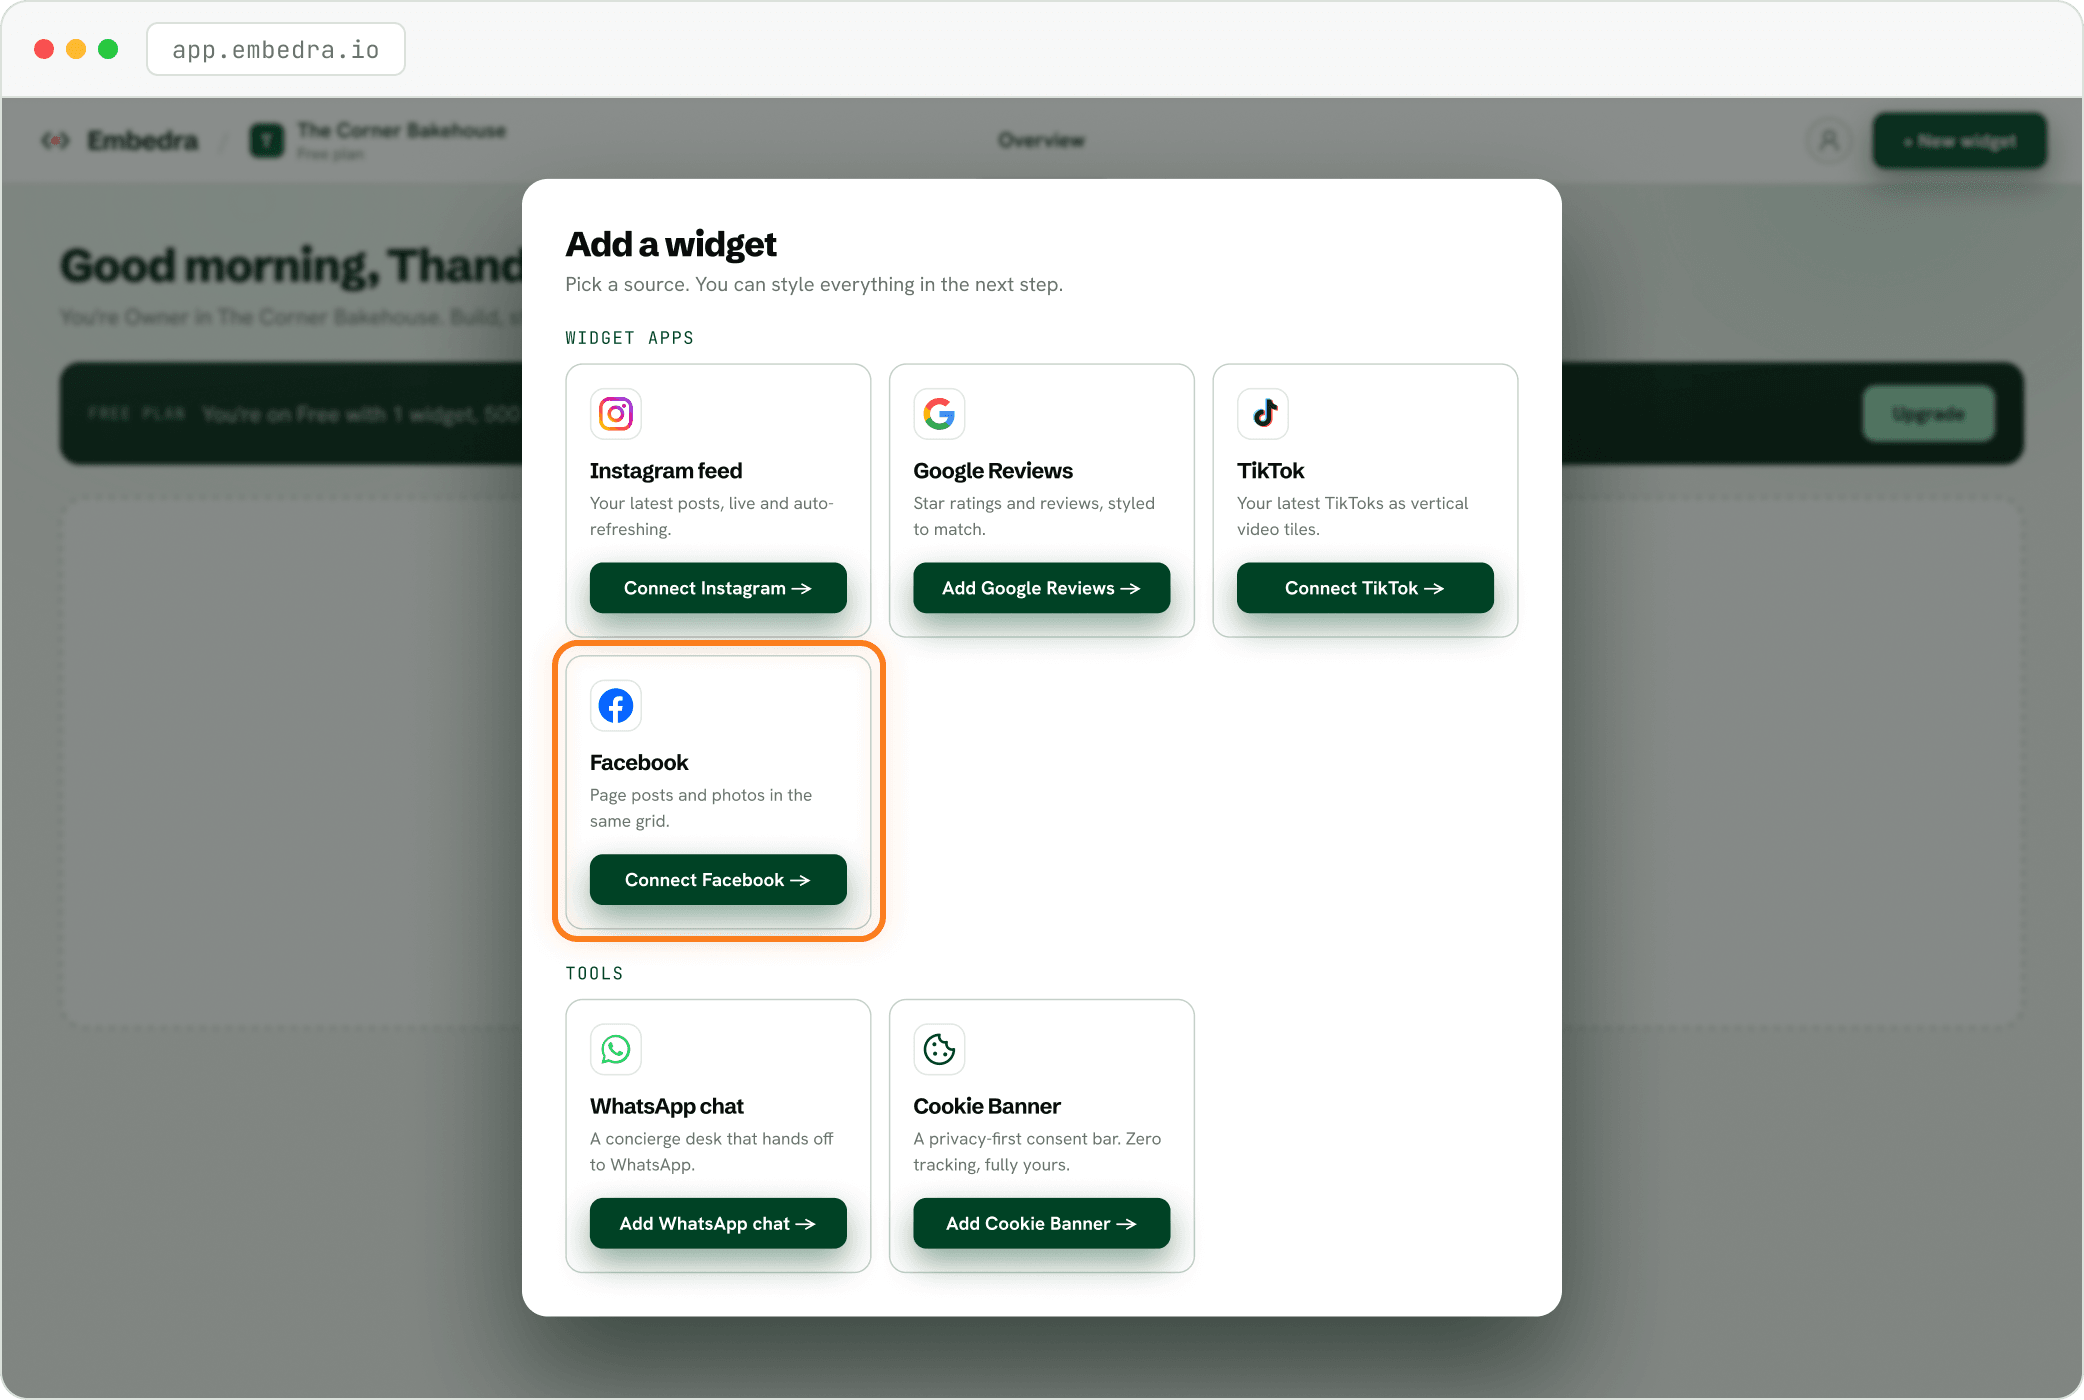The image size is (2084, 1400).
Task: Select 'WhatsApp chat' card title
Action: (x=667, y=1107)
